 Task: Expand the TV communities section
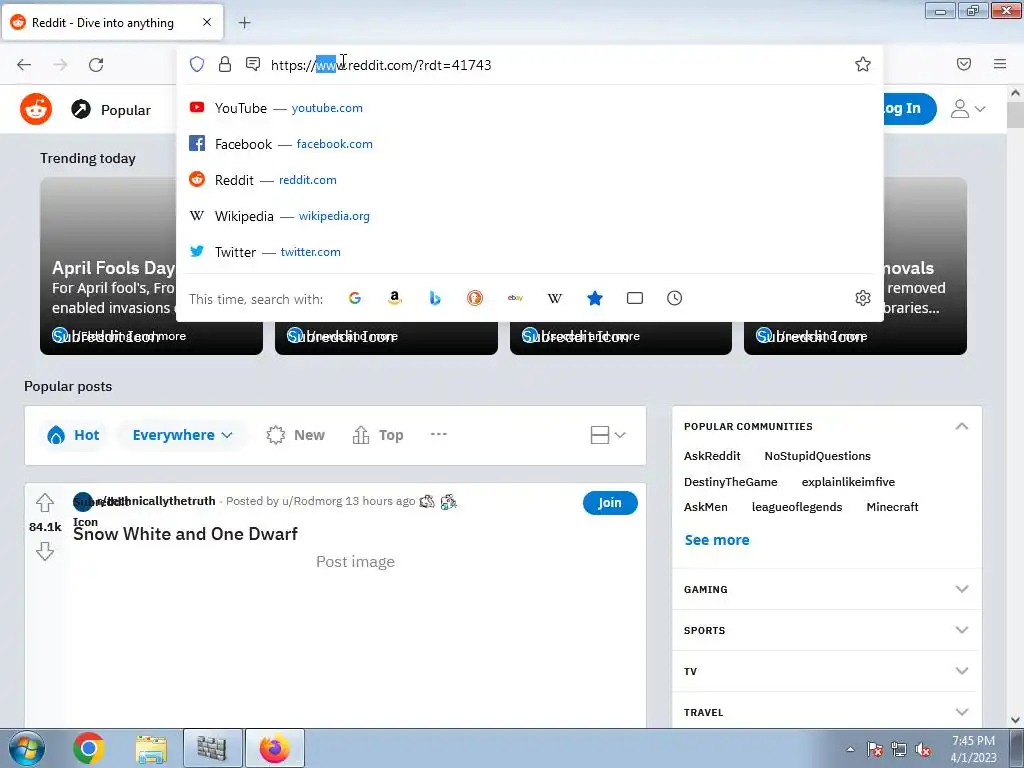pyautogui.click(x=826, y=671)
